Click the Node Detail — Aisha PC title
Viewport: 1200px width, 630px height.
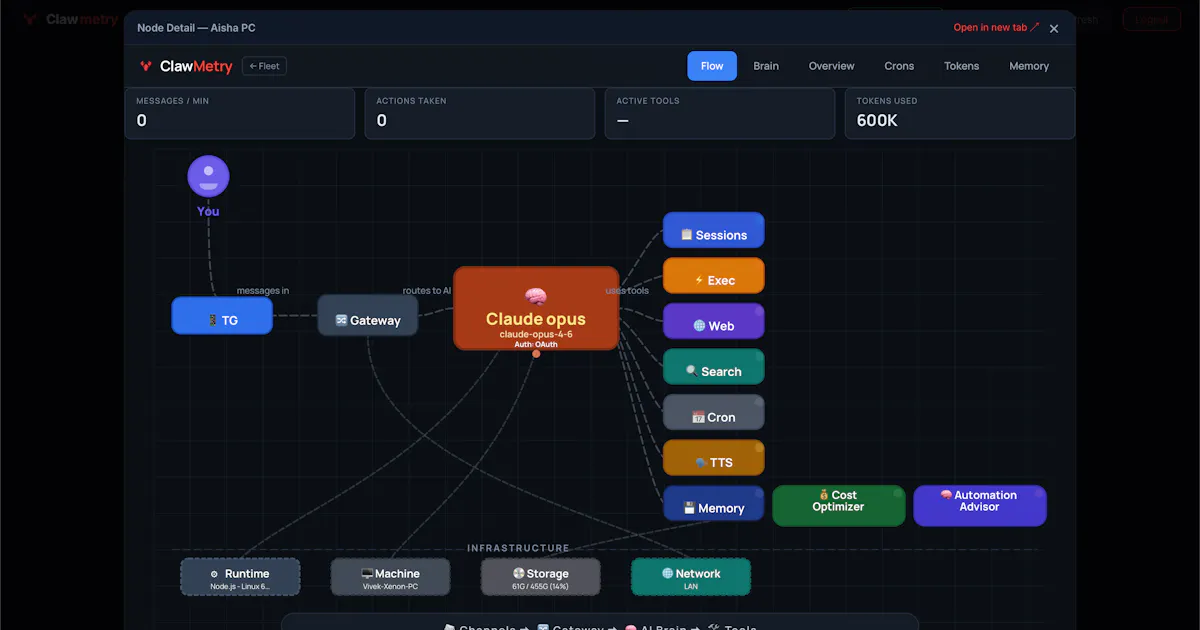196,28
